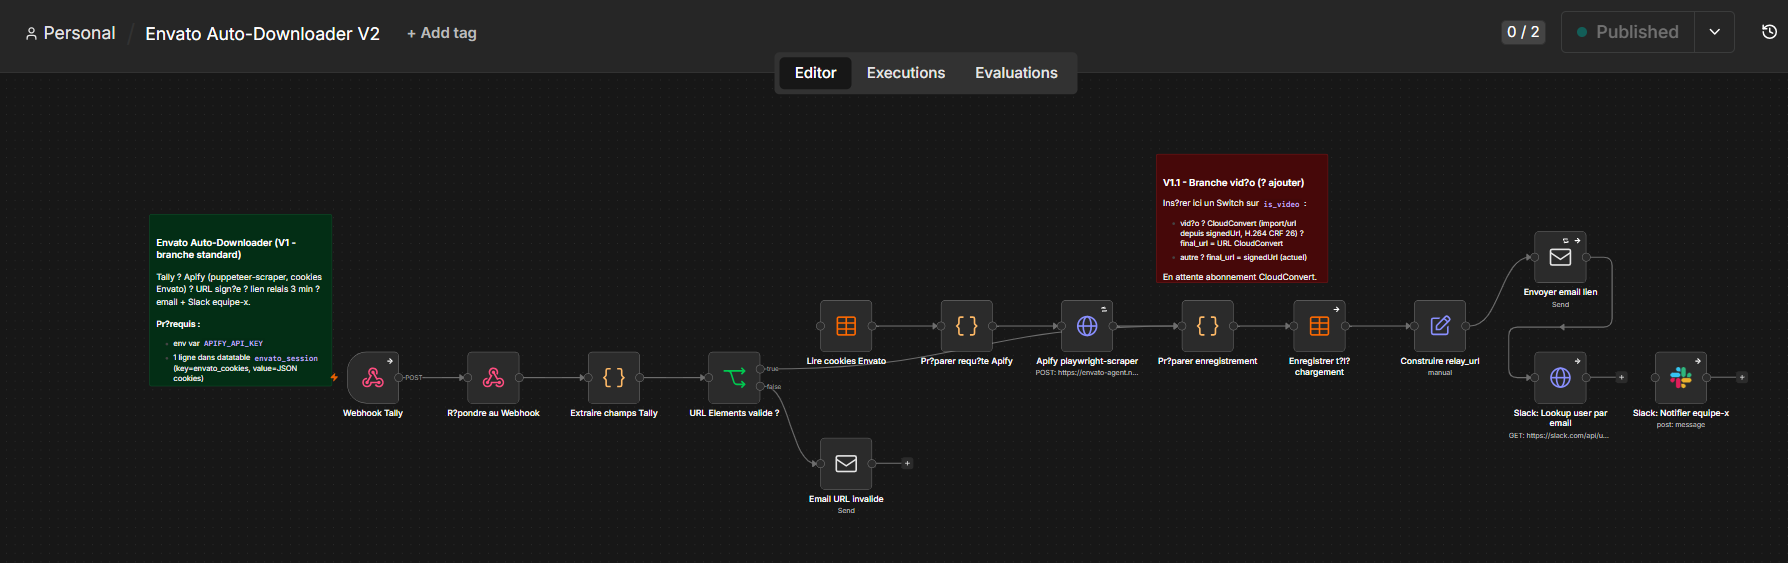Select the Préparer requête Apify code node

[x=967, y=326]
